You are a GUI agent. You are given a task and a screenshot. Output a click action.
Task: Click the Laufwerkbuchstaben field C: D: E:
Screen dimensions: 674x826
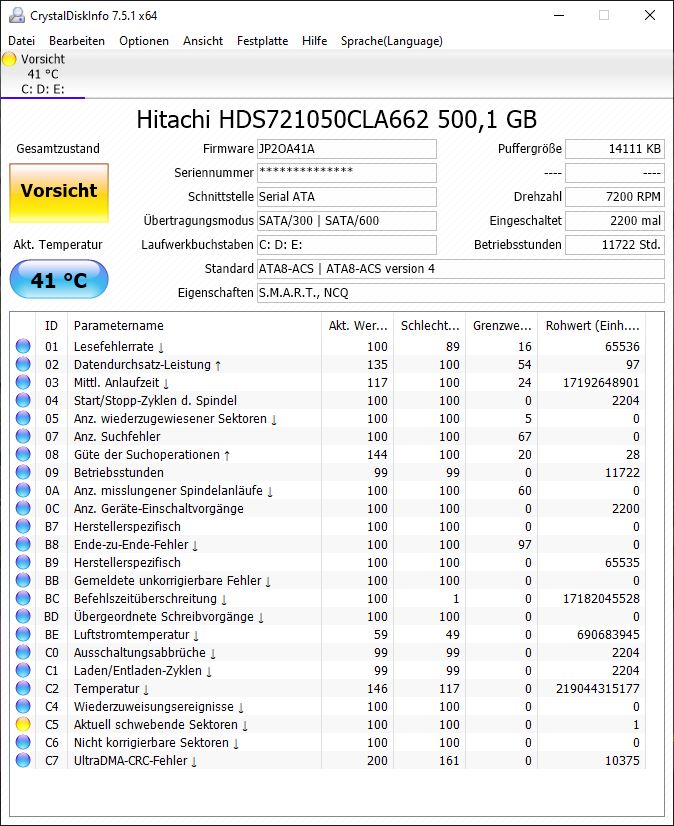pos(347,245)
